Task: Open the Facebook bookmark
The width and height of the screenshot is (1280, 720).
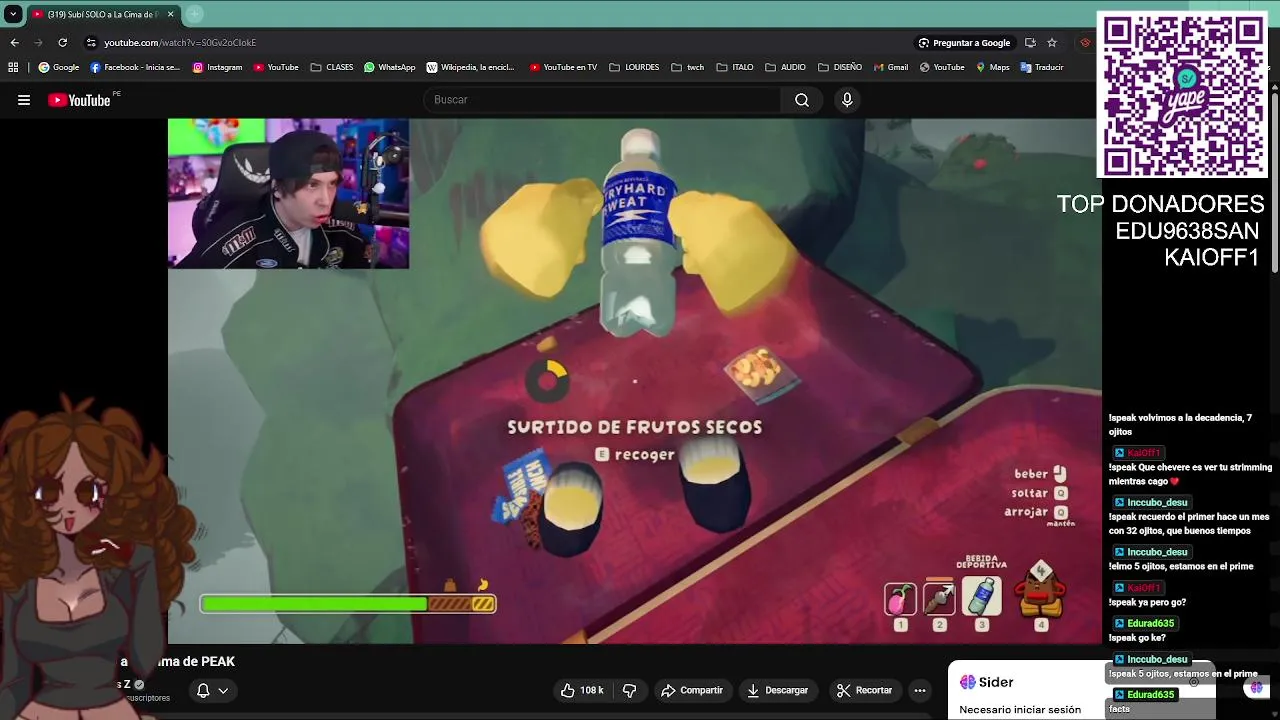Action: click(x=135, y=67)
